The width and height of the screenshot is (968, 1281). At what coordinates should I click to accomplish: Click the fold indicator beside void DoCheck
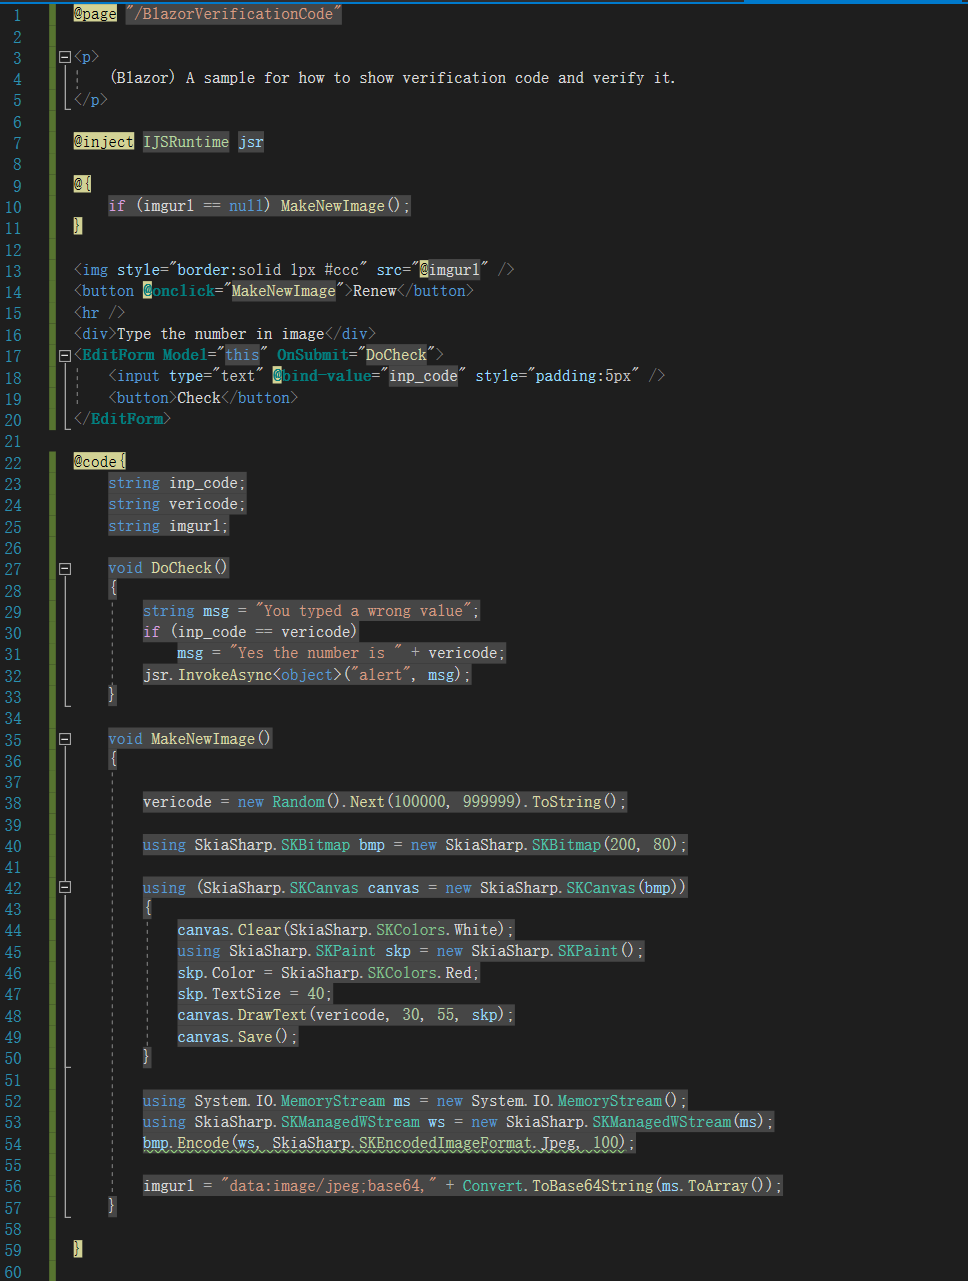point(63,568)
